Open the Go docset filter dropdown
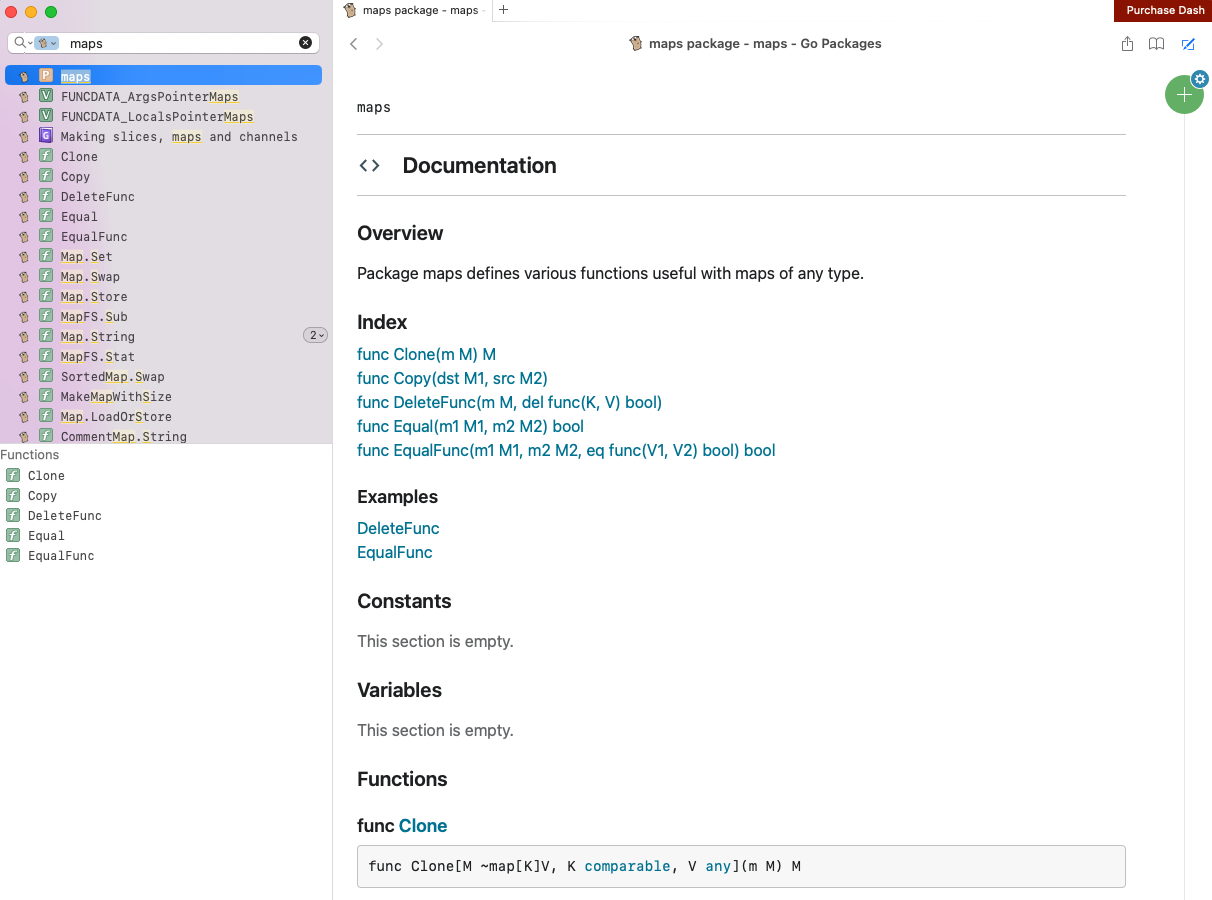This screenshot has height=900, width=1212. (46, 43)
